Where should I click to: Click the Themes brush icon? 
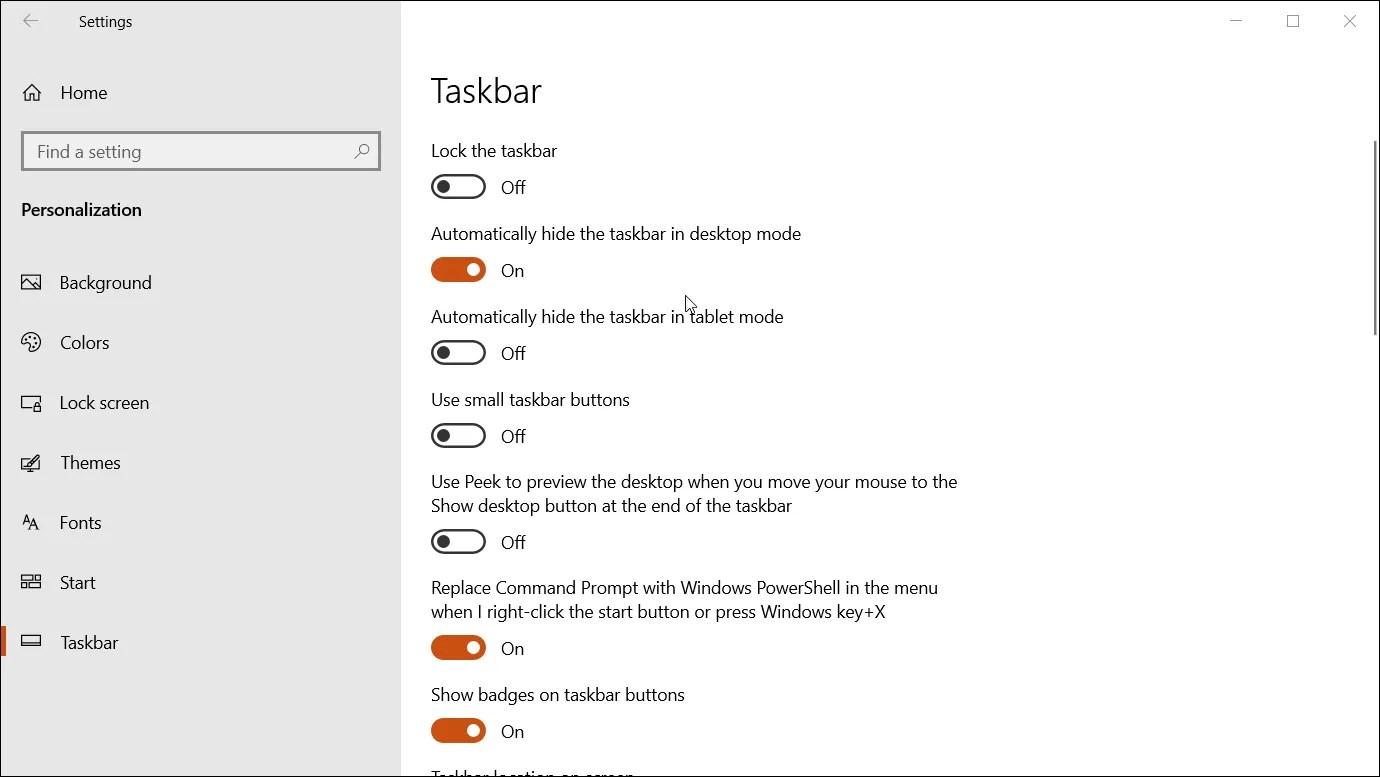pyautogui.click(x=31, y=463)
